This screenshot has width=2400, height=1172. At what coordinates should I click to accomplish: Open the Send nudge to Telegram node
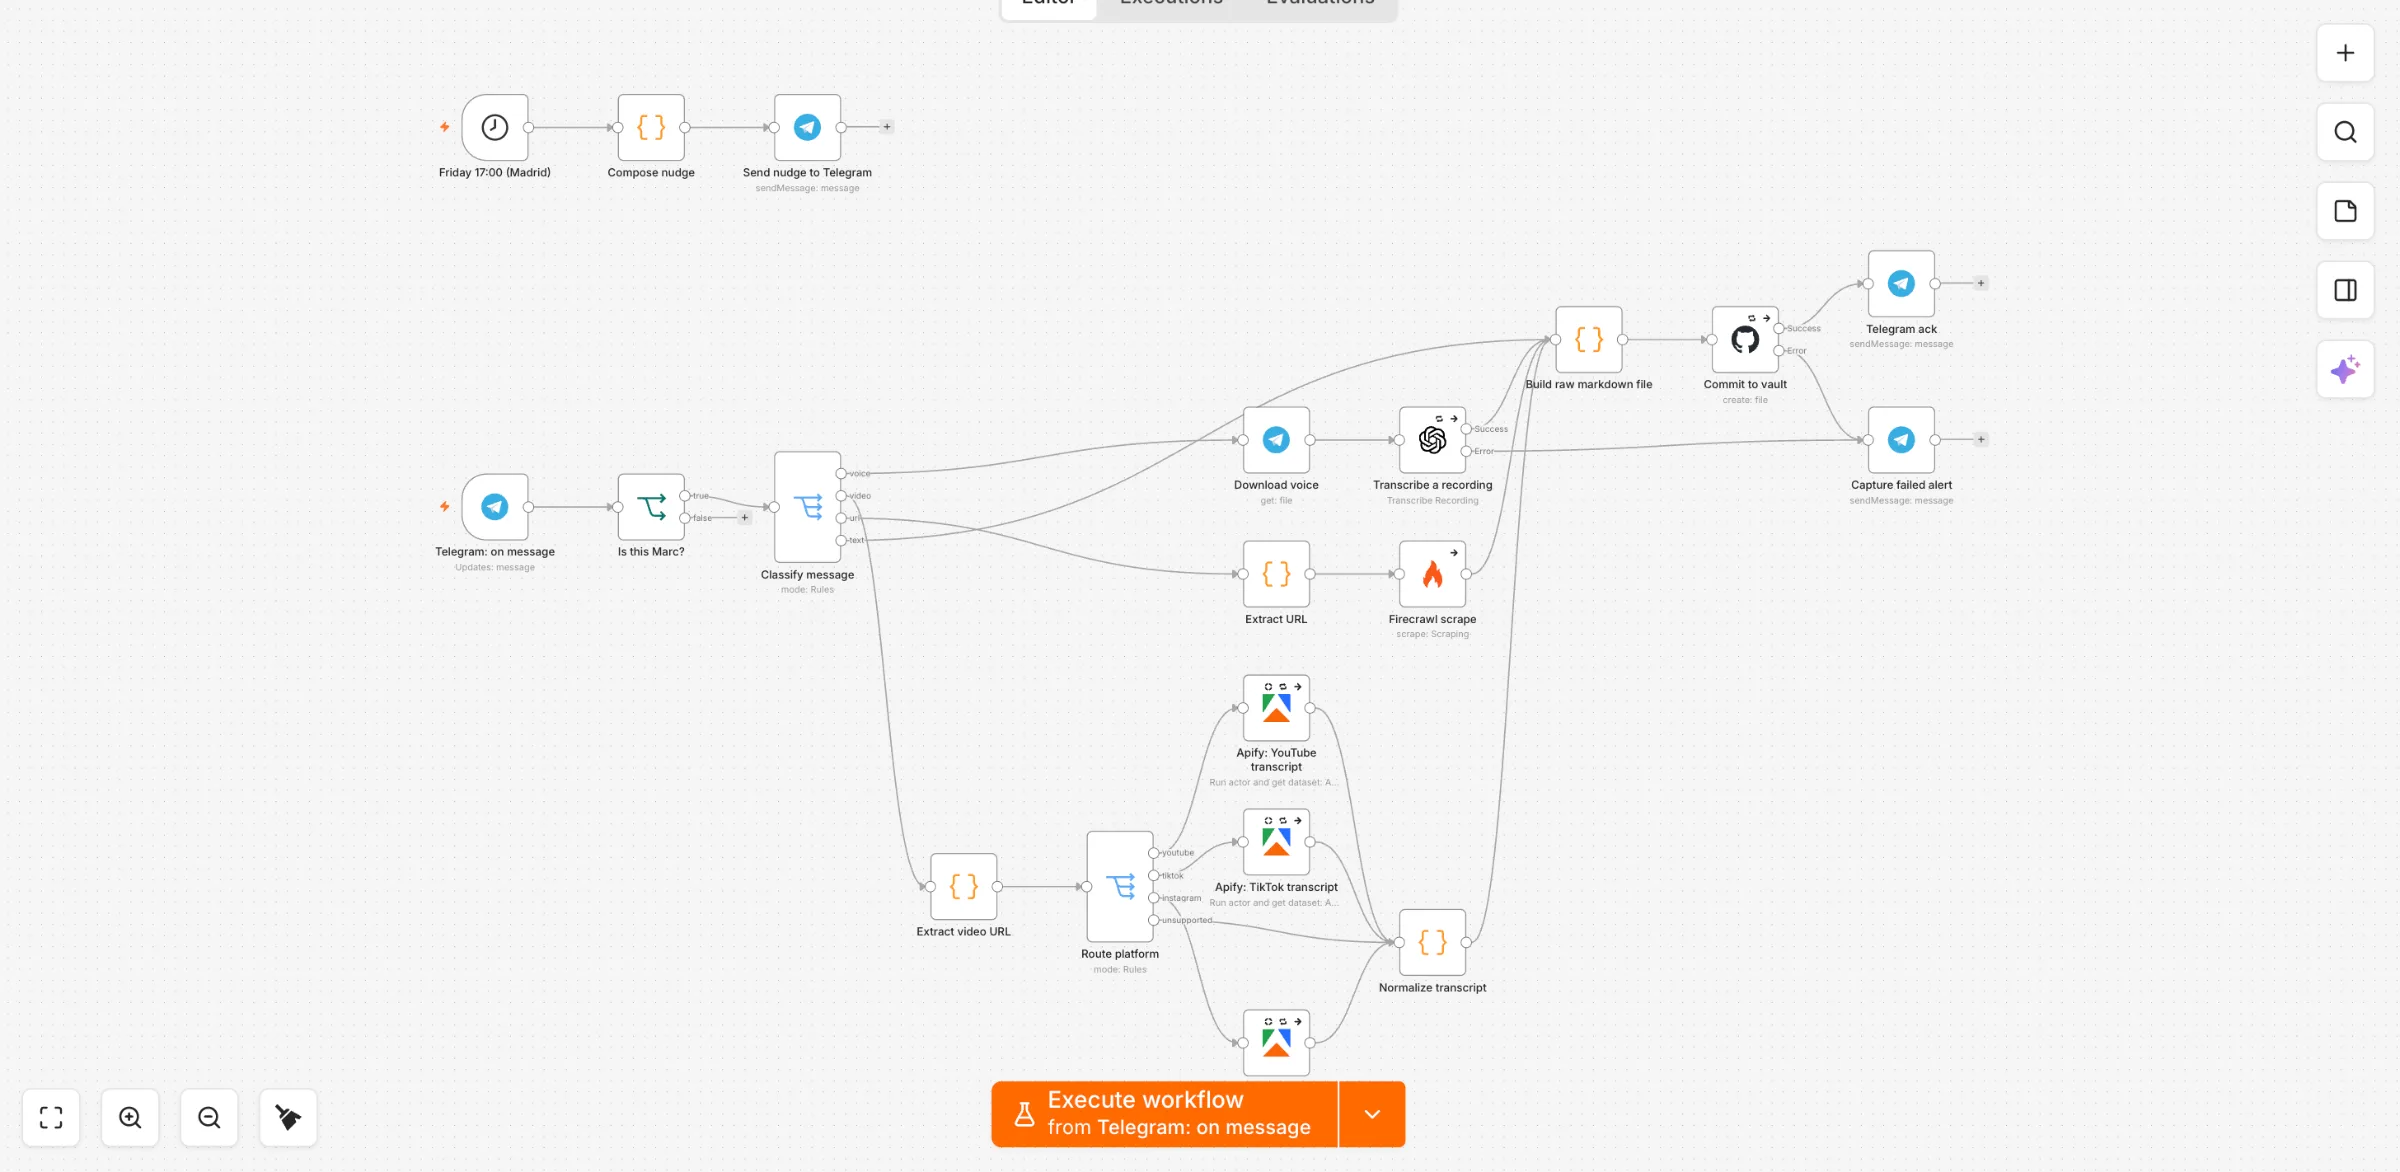click(x=807, y=127)
